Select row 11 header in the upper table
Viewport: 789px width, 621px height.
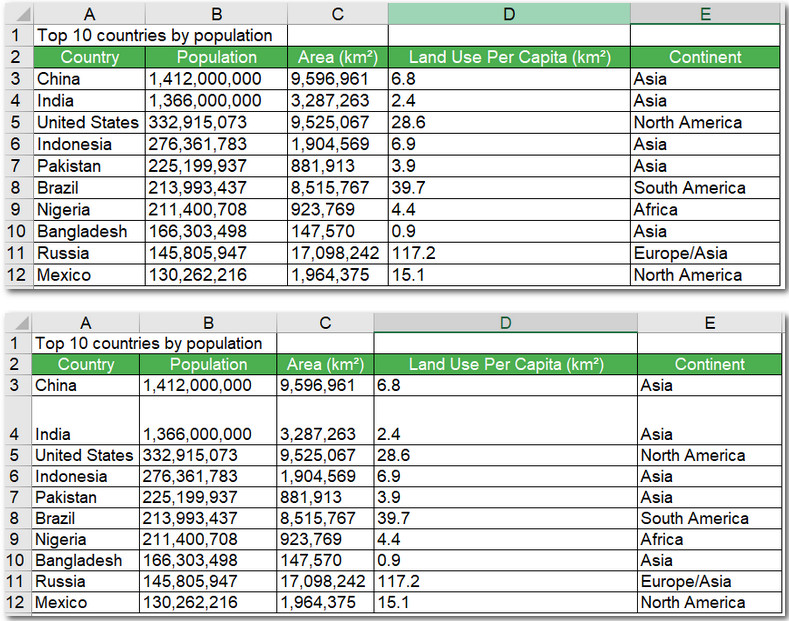pyautogui.click(x=19, y=253)
